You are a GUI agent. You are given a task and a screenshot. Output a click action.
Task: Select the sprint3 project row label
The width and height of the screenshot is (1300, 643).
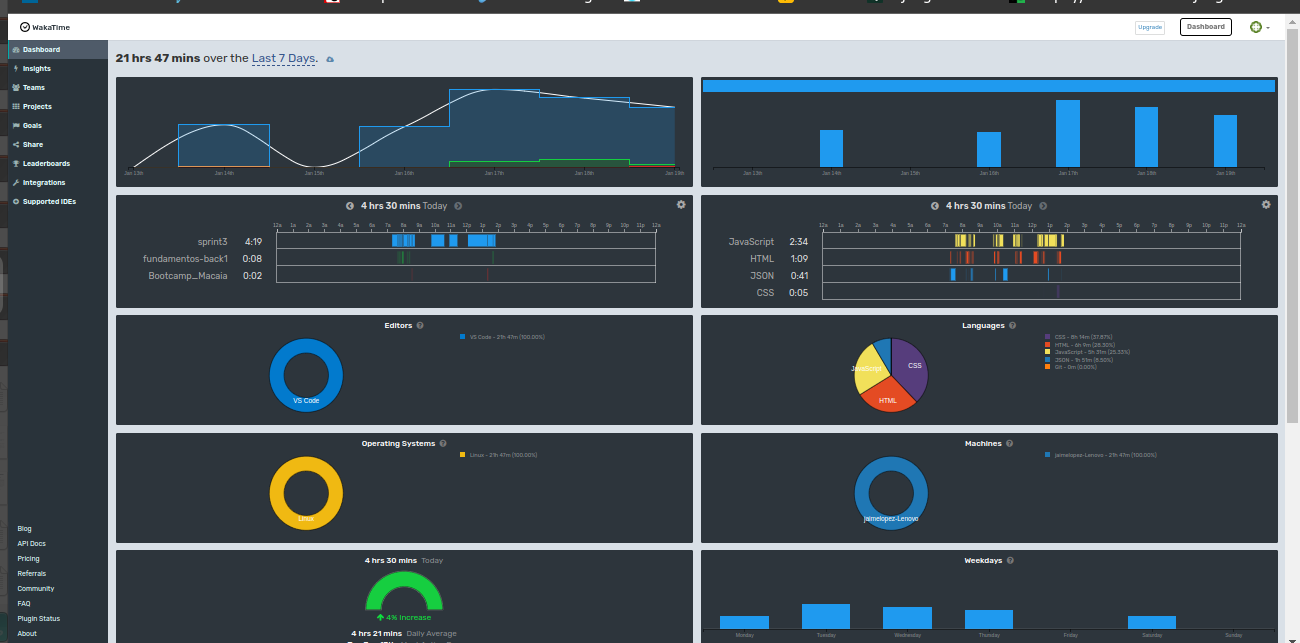coord(212,241)
